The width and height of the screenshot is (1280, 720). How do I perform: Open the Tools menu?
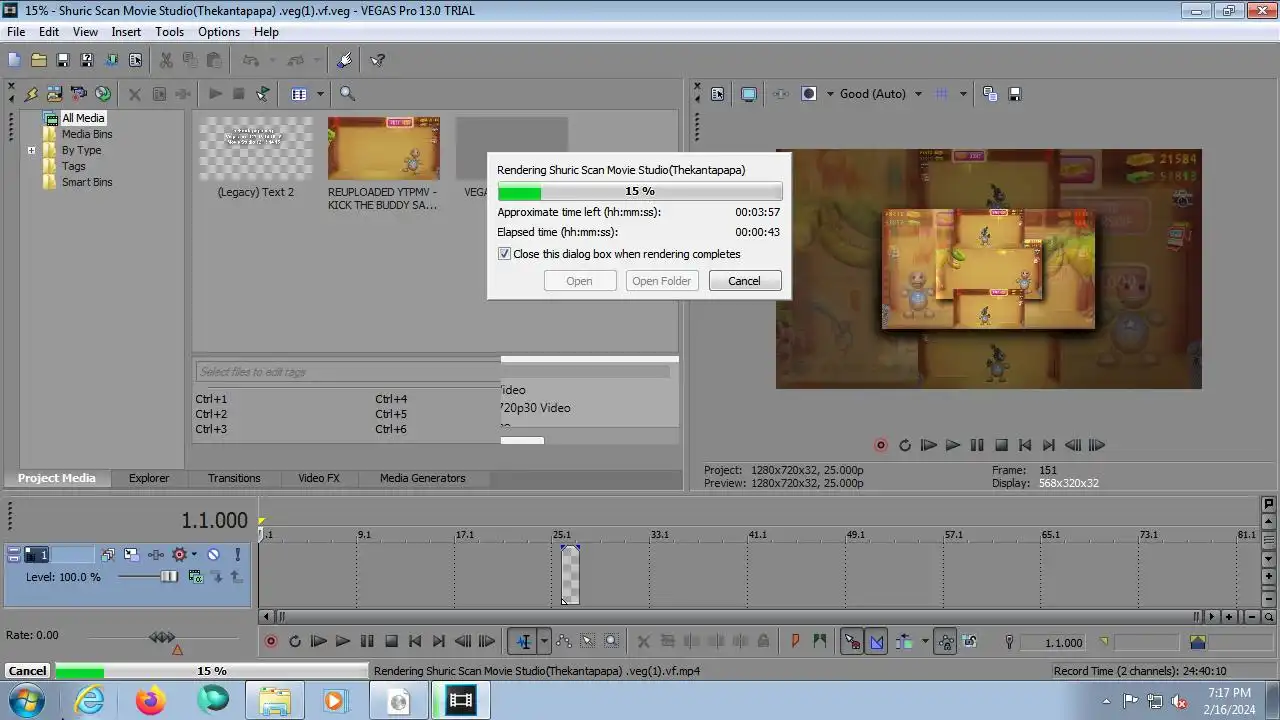[x=169, y=32]
